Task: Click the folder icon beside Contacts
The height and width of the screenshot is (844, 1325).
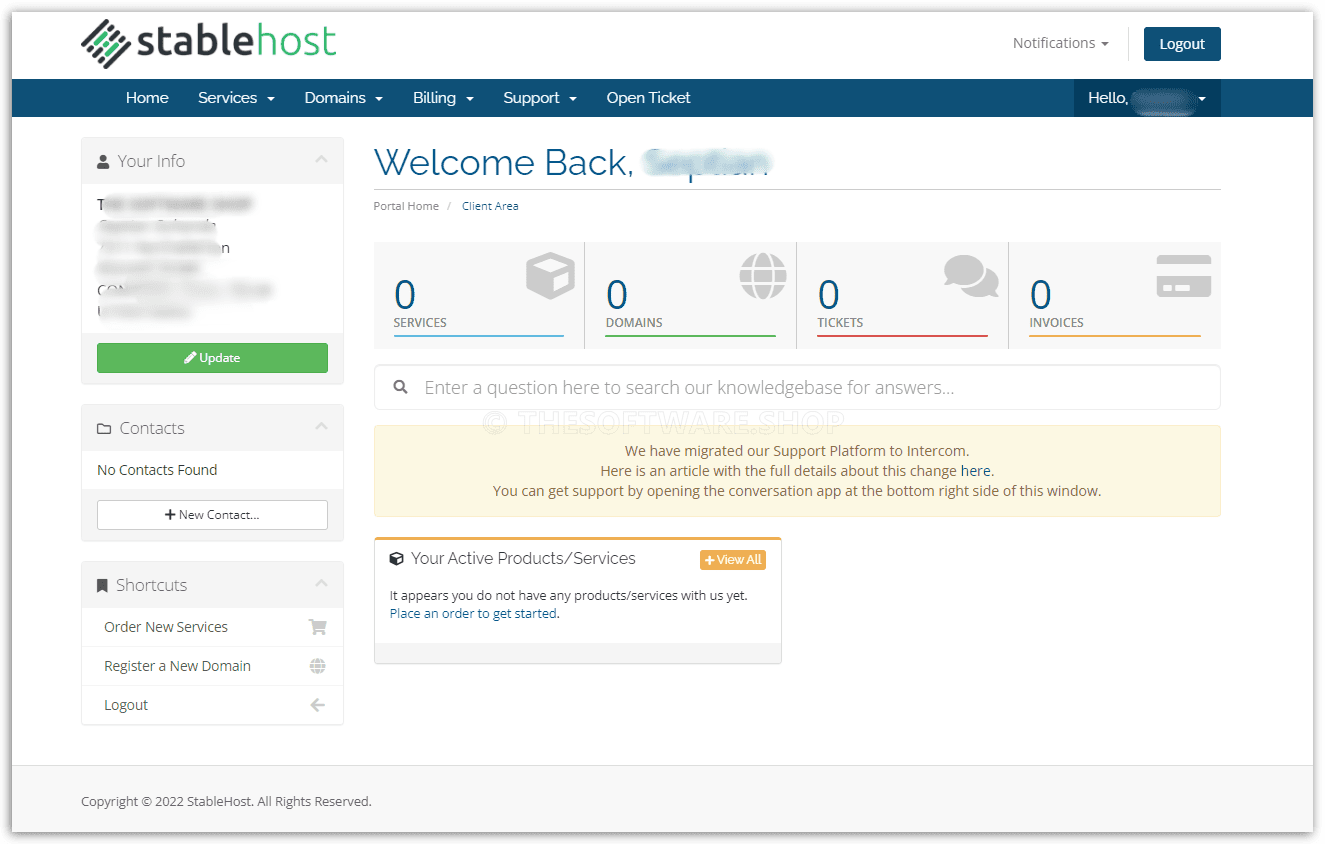Action: point(104,428)
